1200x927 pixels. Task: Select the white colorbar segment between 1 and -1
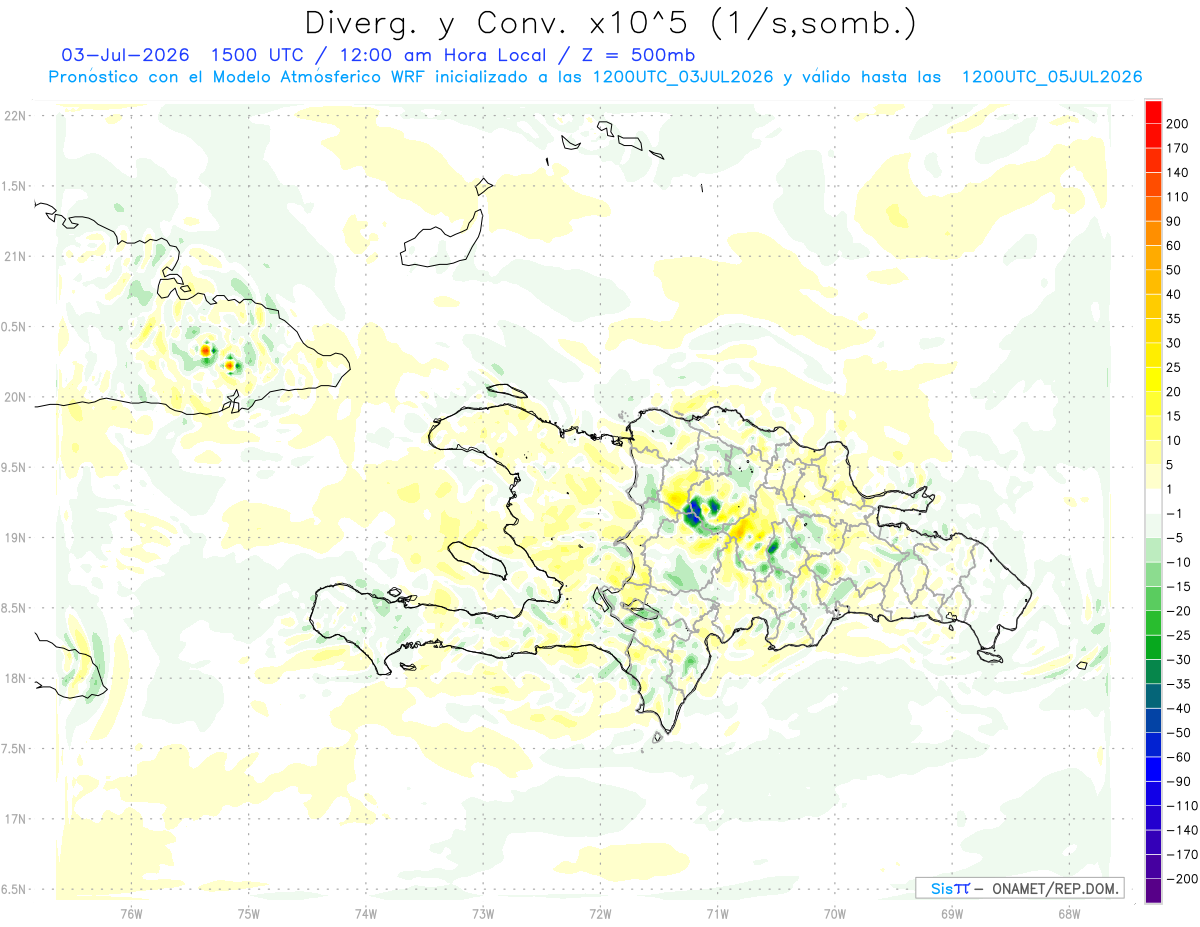tap(1153, 501)
